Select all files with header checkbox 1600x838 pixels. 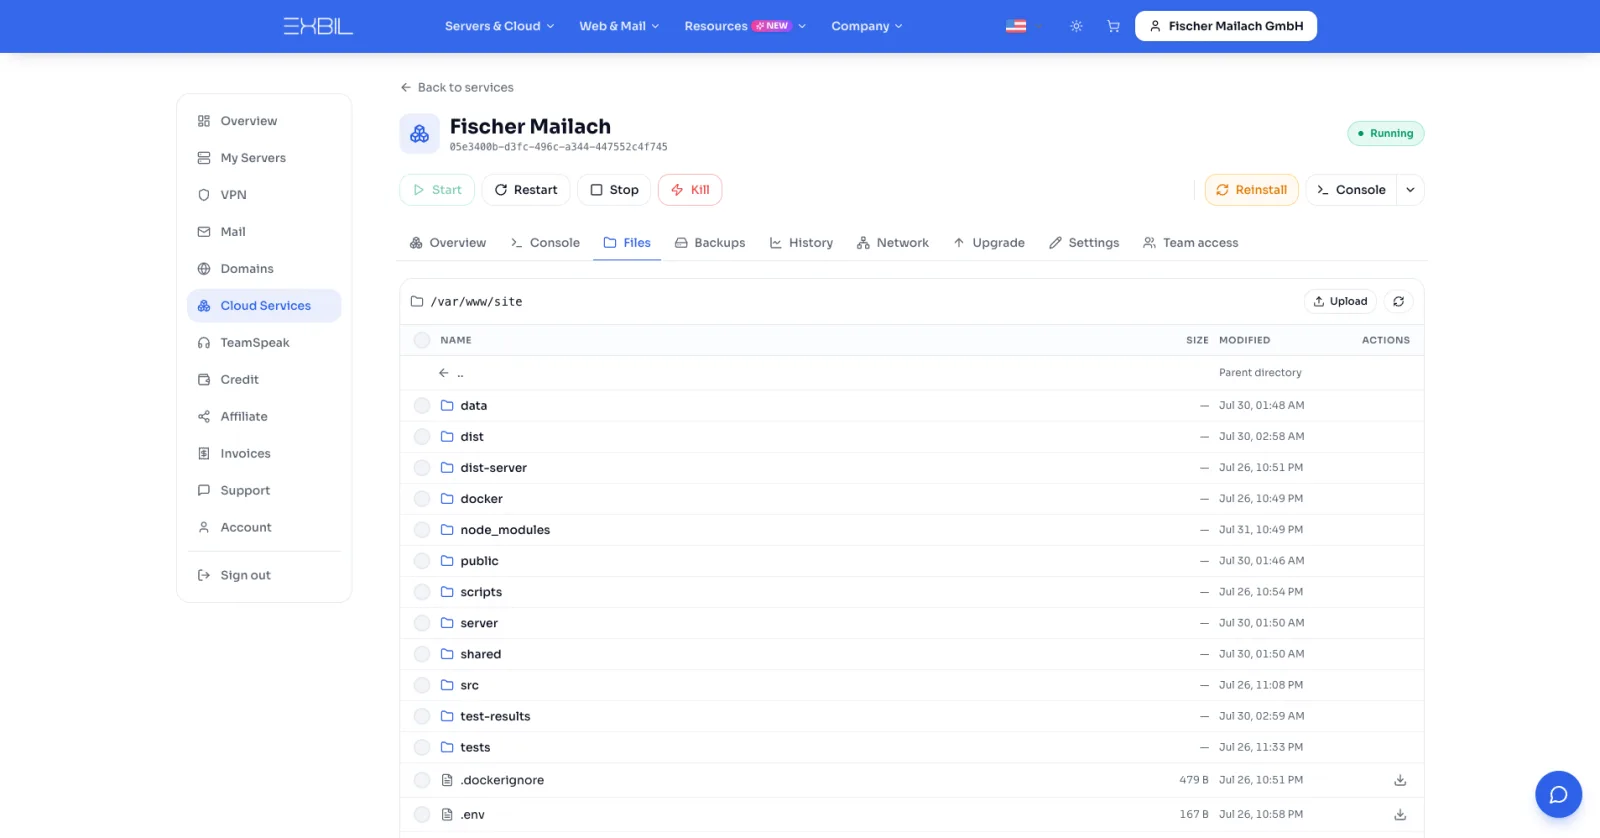click(422, 340)
